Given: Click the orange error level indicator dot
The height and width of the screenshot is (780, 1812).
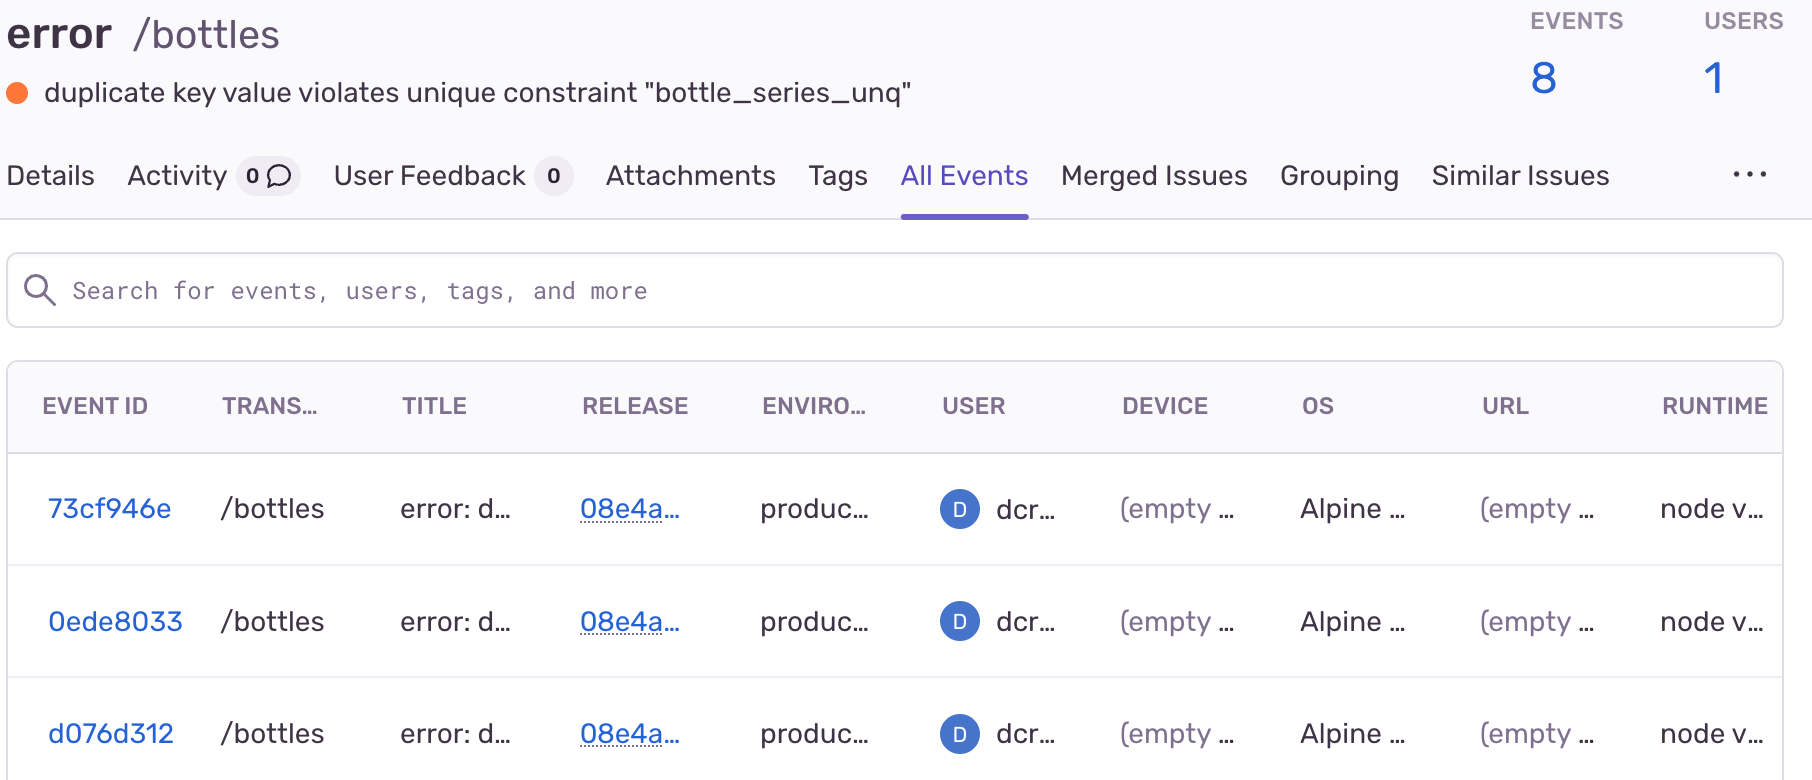Looking at the screenshot, I should 17,93.
